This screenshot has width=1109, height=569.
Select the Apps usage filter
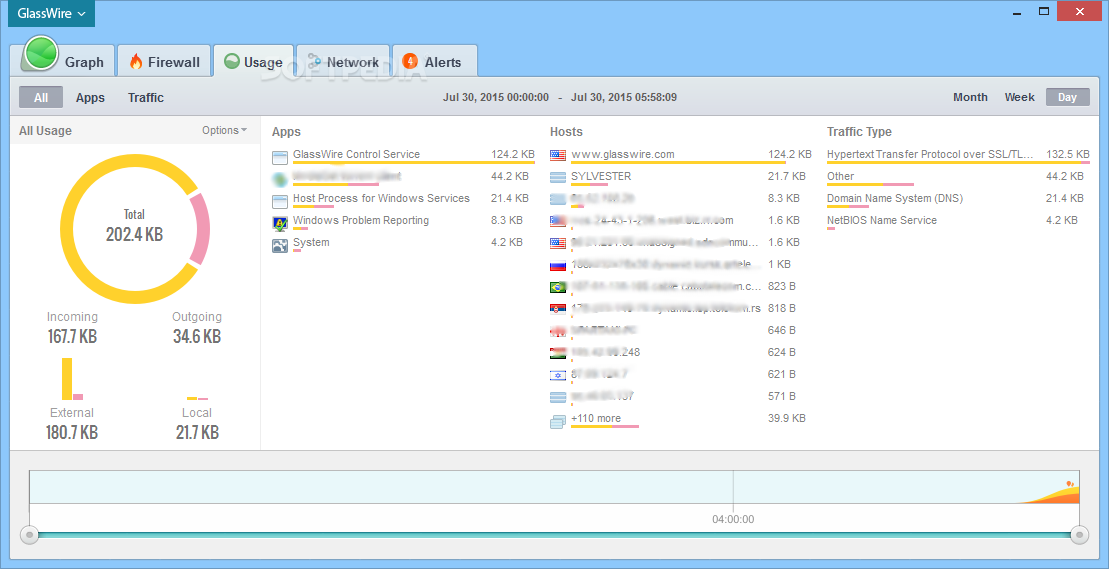pyautogui.click(x=91, y=98)
